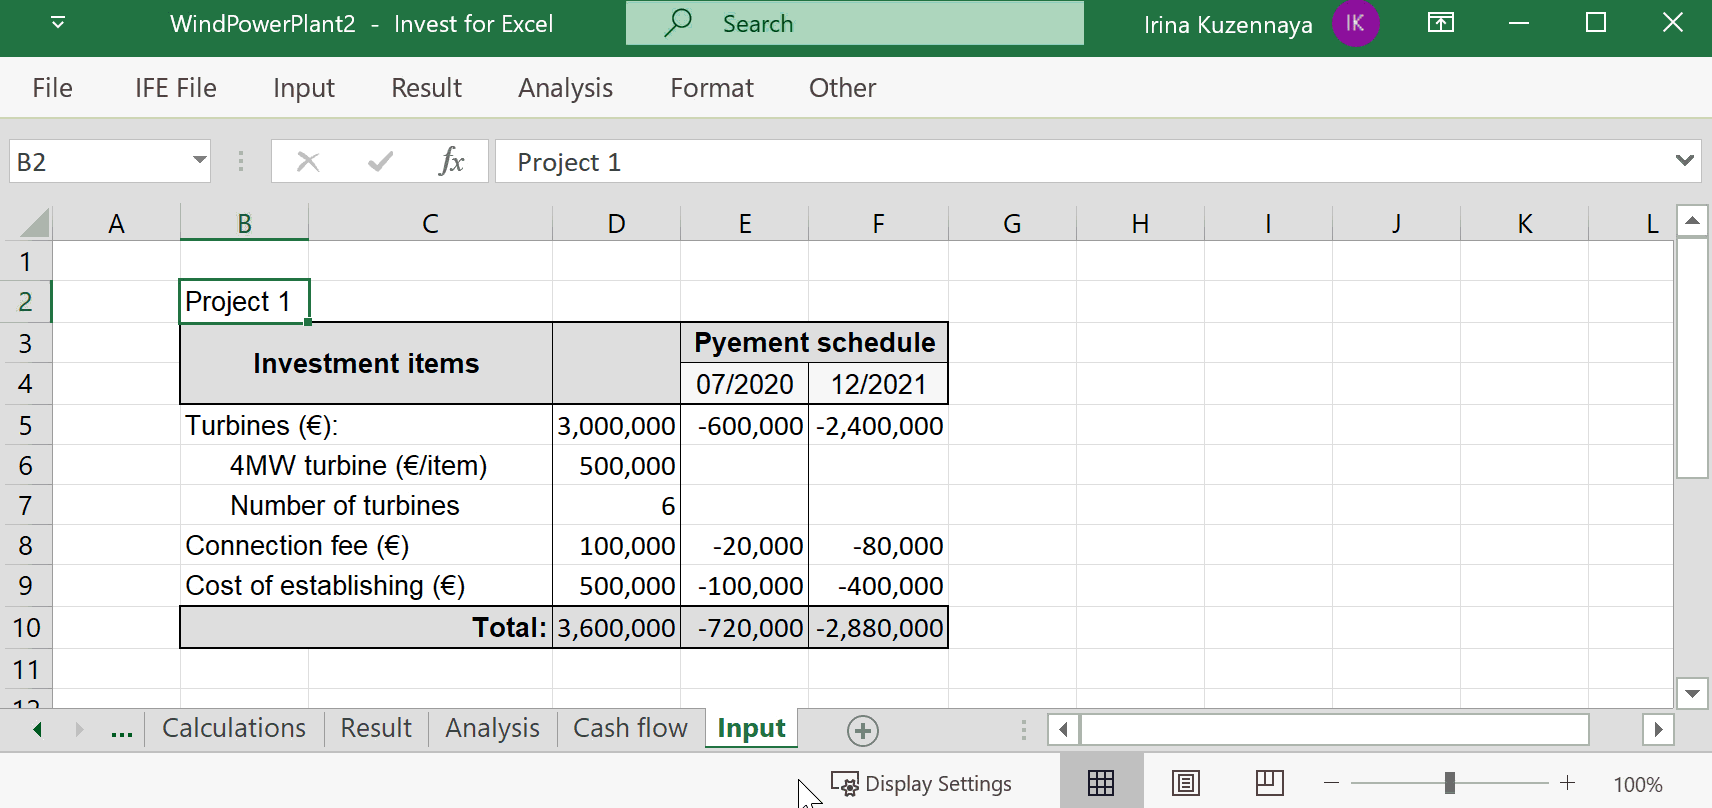Select cell with -2,400,000
The image size is (1712, 808).
(878, 425)
